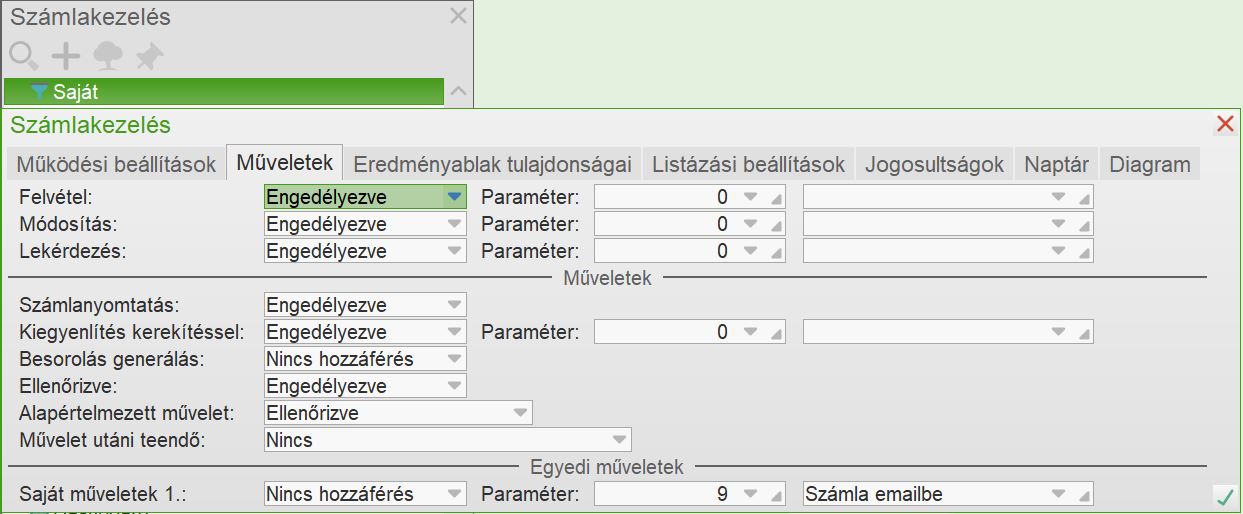Close the Számlakezelés settings dialog with red X
Viewport: 1243px width, 514px height.
pos(1224,124)
